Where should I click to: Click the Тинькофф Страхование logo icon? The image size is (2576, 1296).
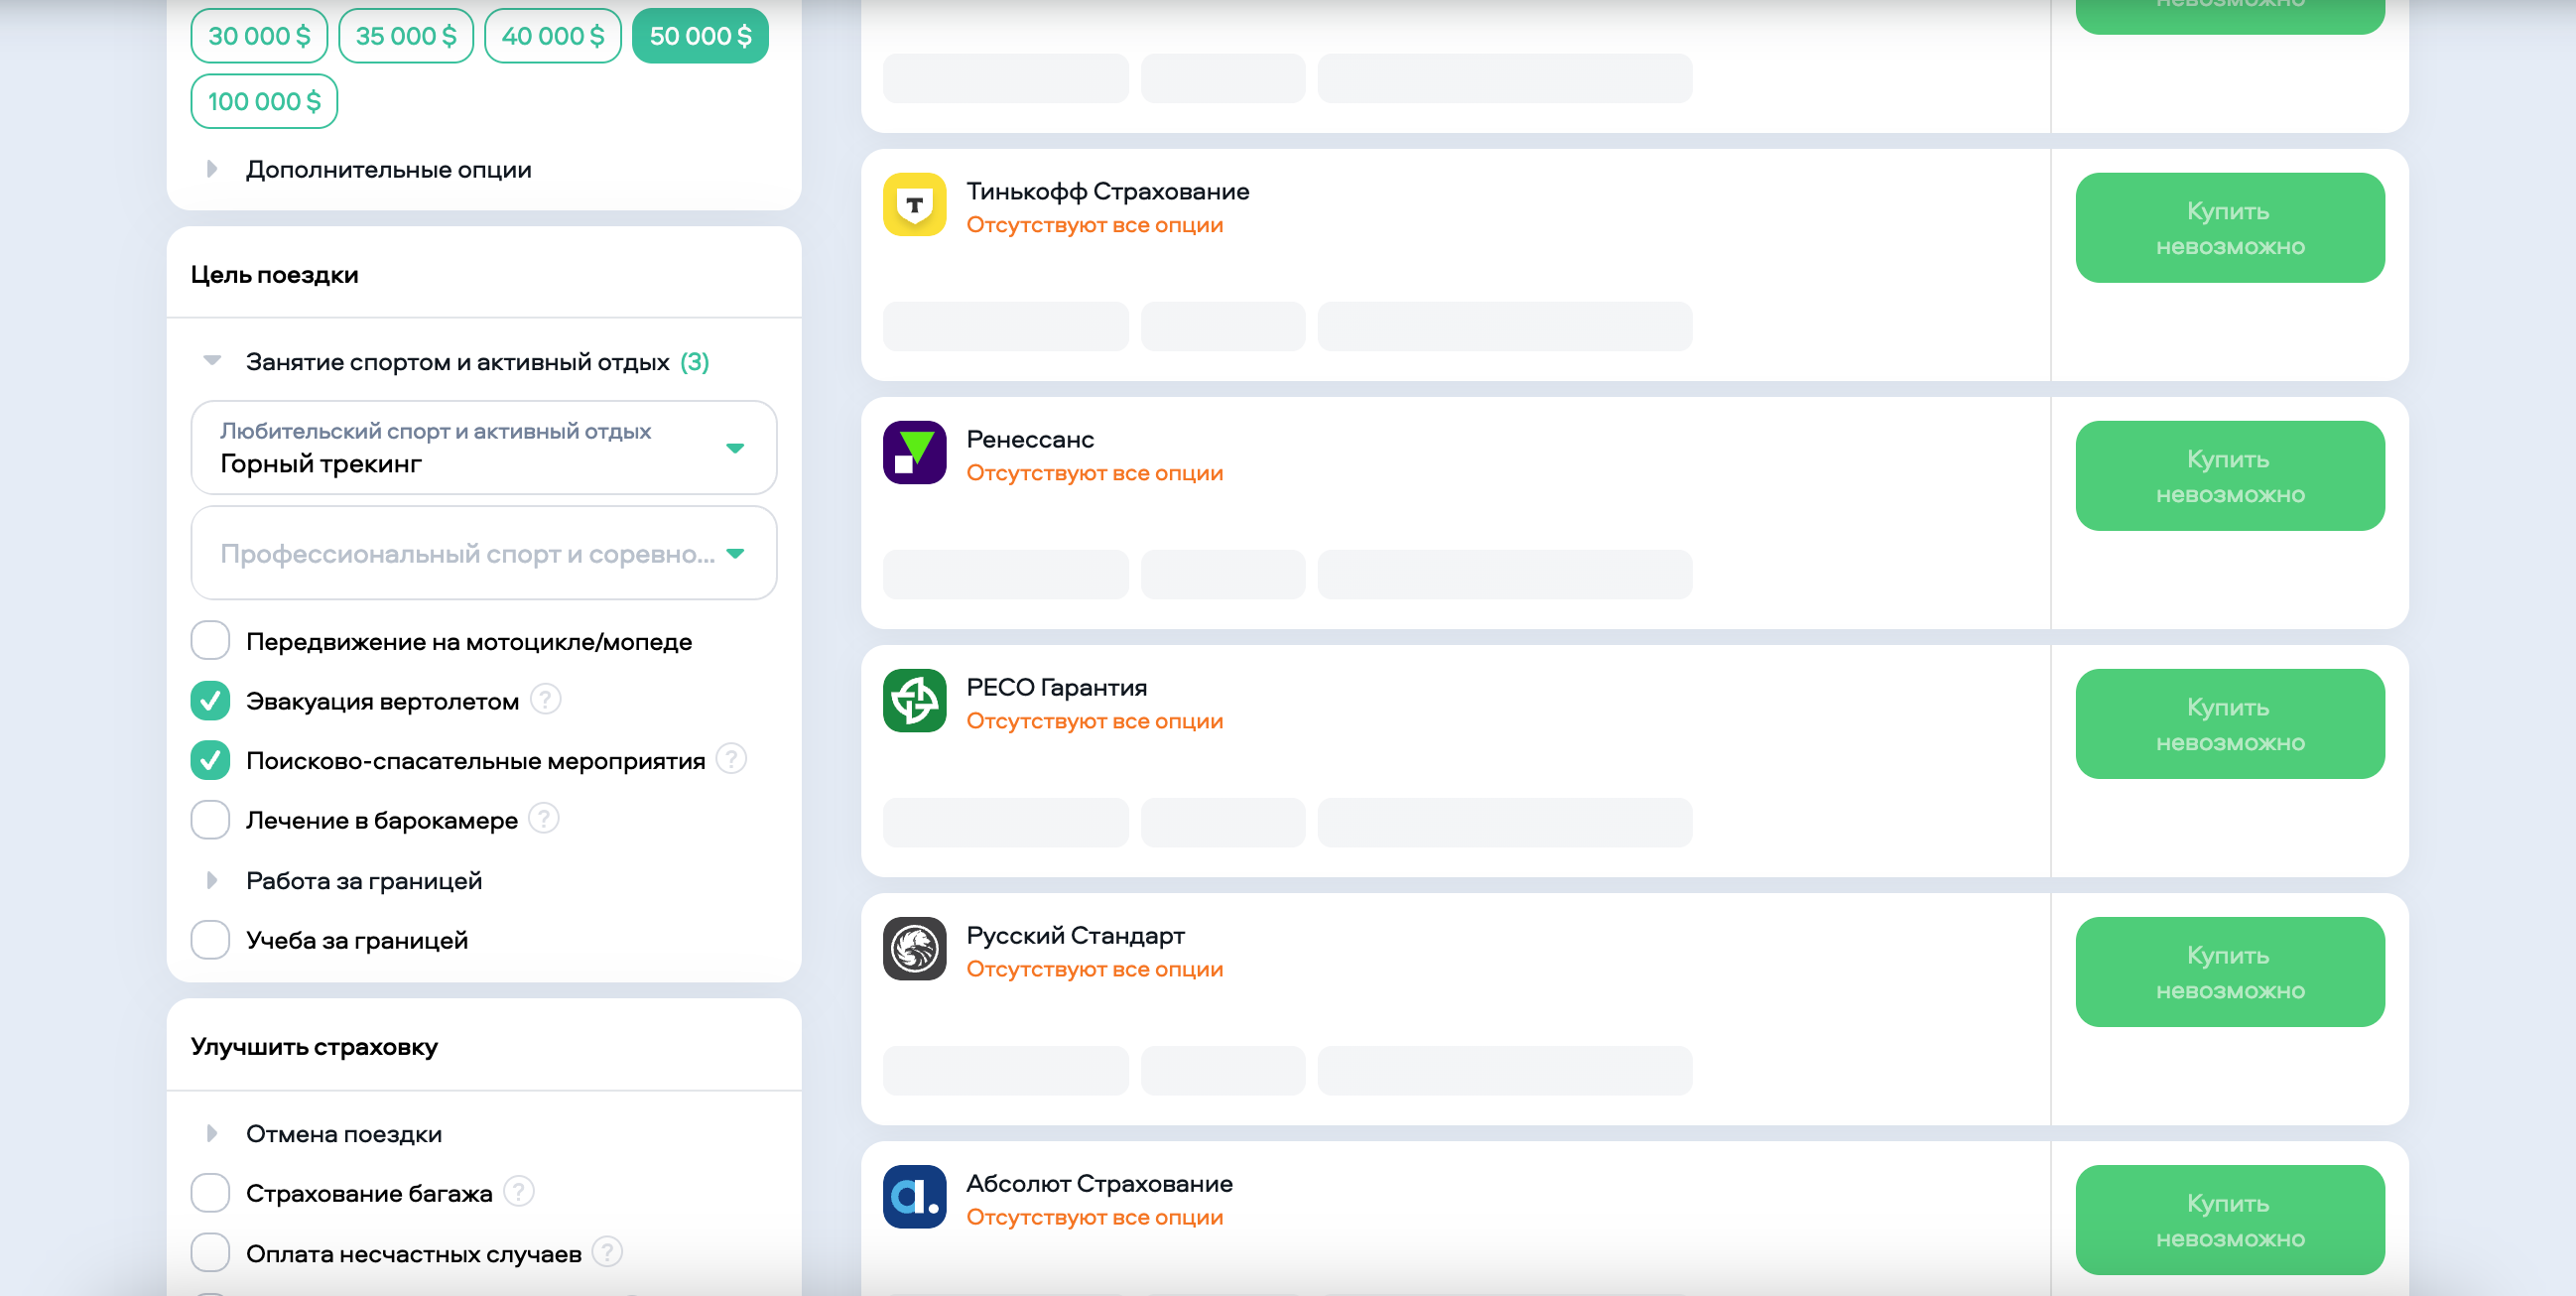tap(914, 205)
